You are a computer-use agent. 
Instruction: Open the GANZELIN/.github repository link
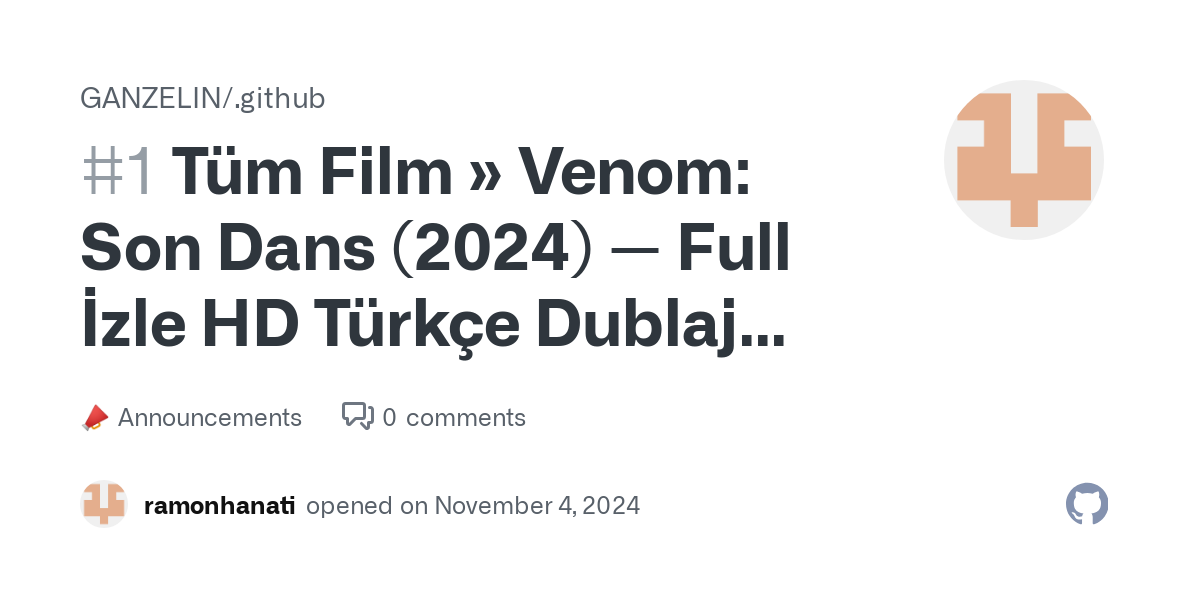[x=203, y=98]
